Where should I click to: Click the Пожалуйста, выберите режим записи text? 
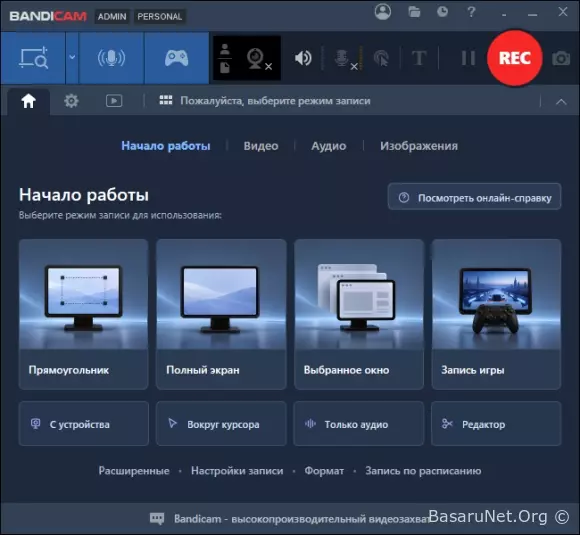[x=275, y=101]
